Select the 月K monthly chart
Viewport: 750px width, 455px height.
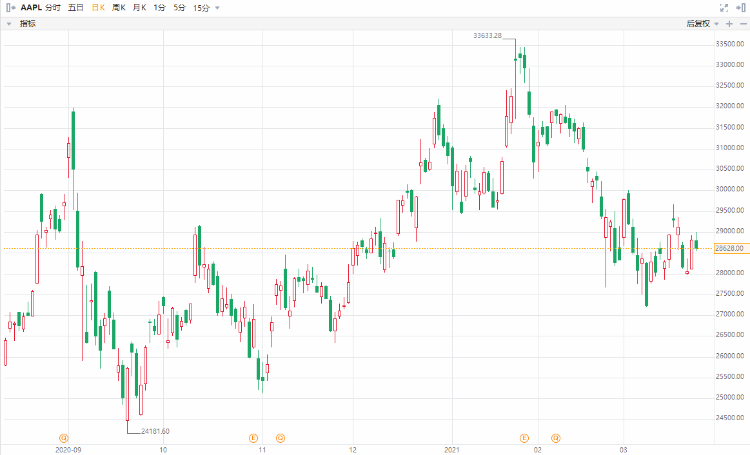pos(140,8)
